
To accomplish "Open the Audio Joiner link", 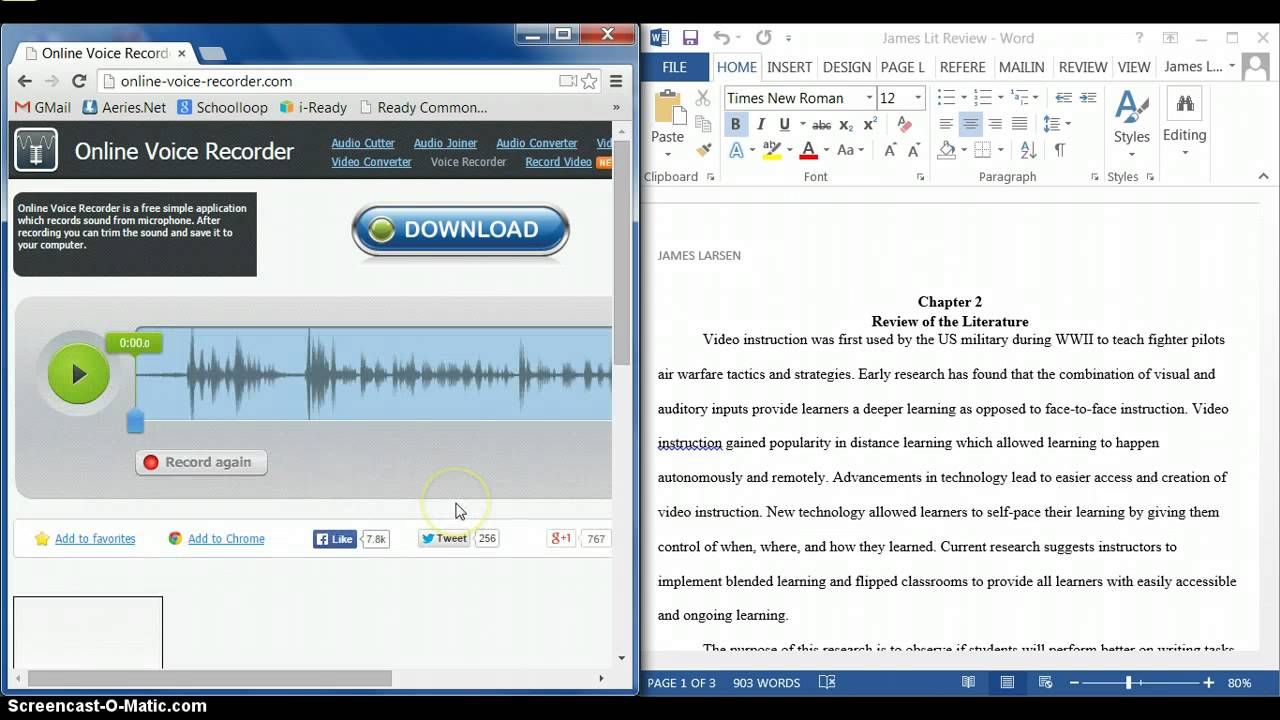I will [x=445, y=143].
